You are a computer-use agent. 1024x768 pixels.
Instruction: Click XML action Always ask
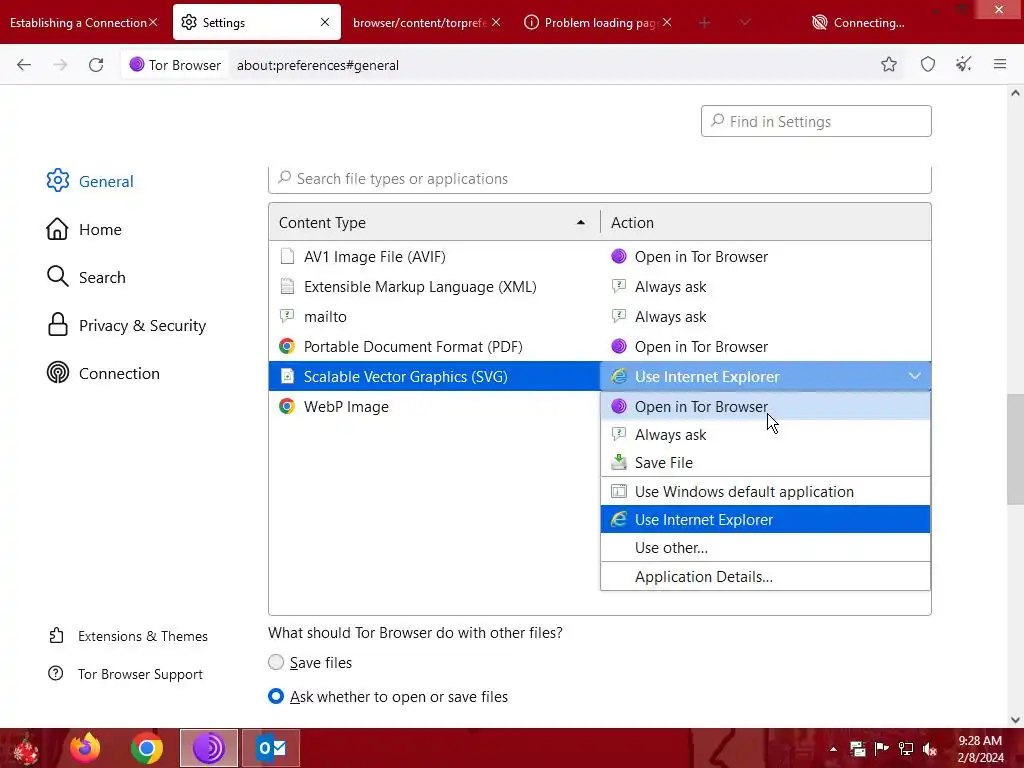[x=765, y=287]
